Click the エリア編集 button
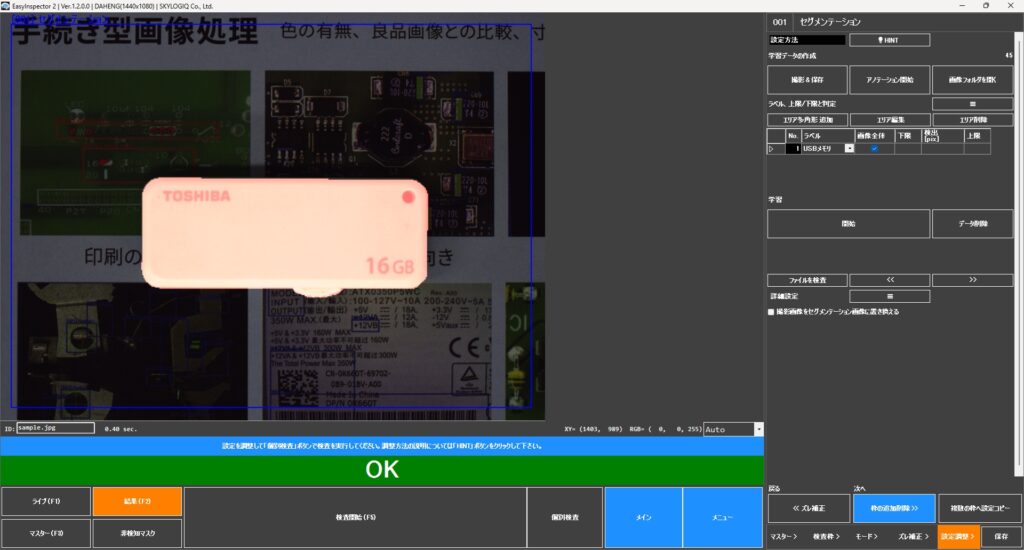 coord(889,120)
